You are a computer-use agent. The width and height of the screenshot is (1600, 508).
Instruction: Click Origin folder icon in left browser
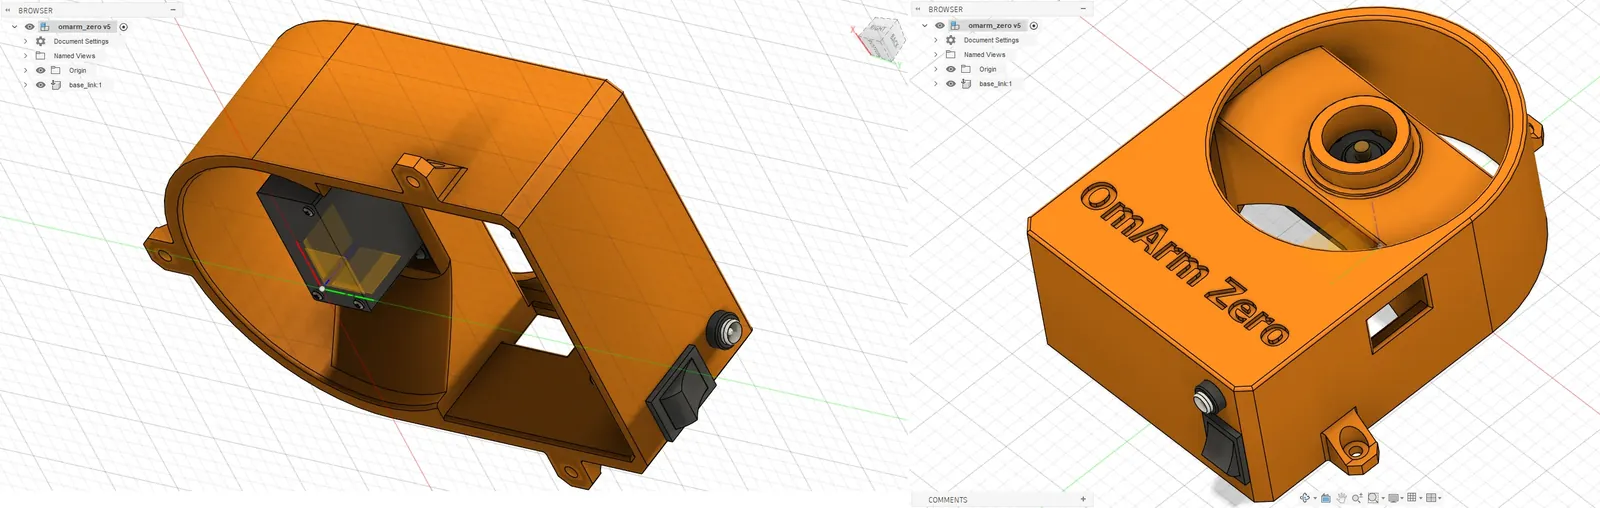click(x=56, y=70)
